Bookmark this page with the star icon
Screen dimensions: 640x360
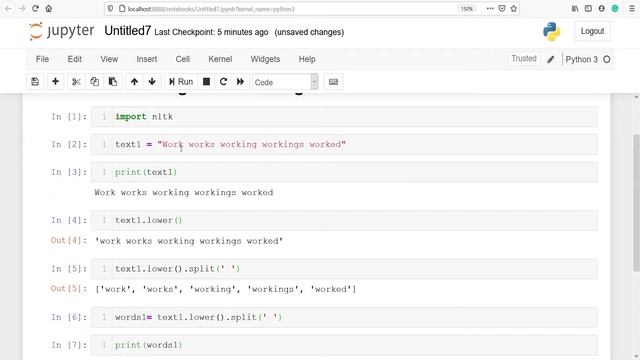pos(513,9)
